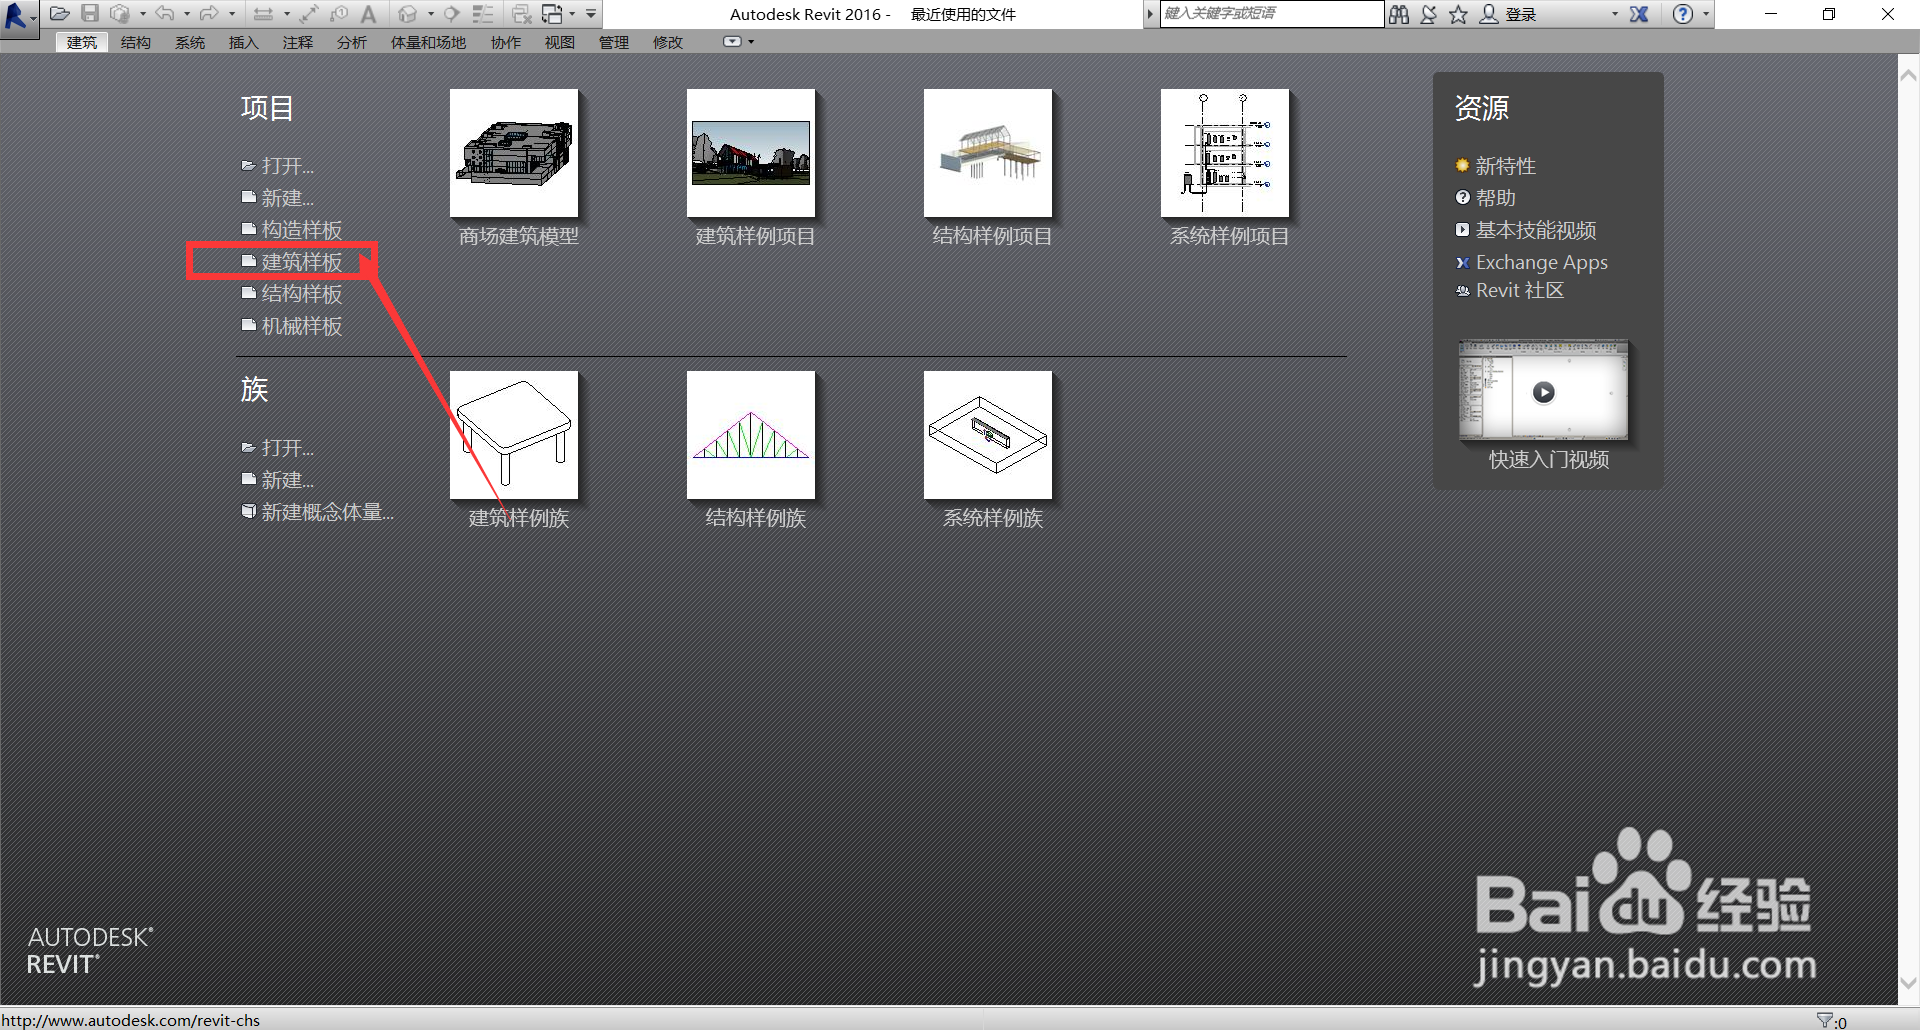Click the Section tool icon

click(x=452, y=14)
